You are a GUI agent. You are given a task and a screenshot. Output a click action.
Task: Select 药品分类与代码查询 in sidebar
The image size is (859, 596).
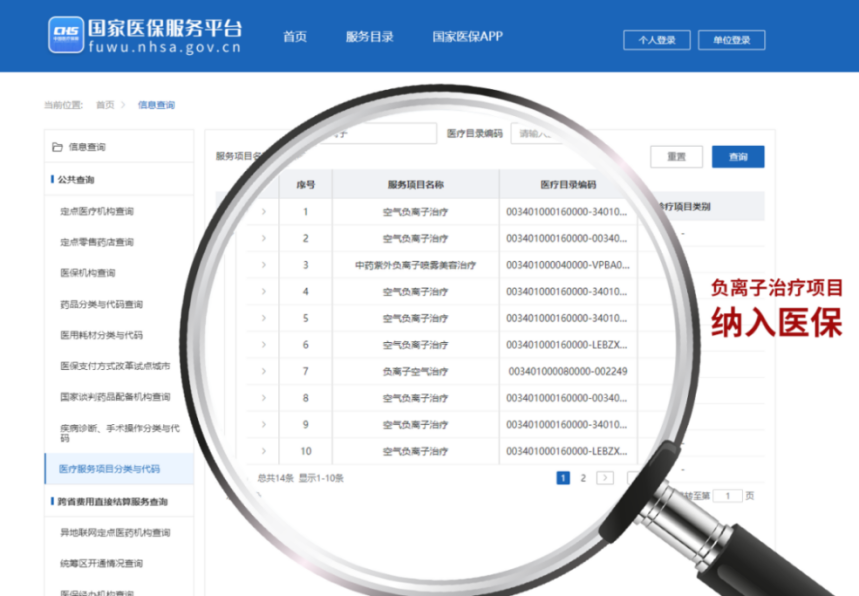(101, 304)
